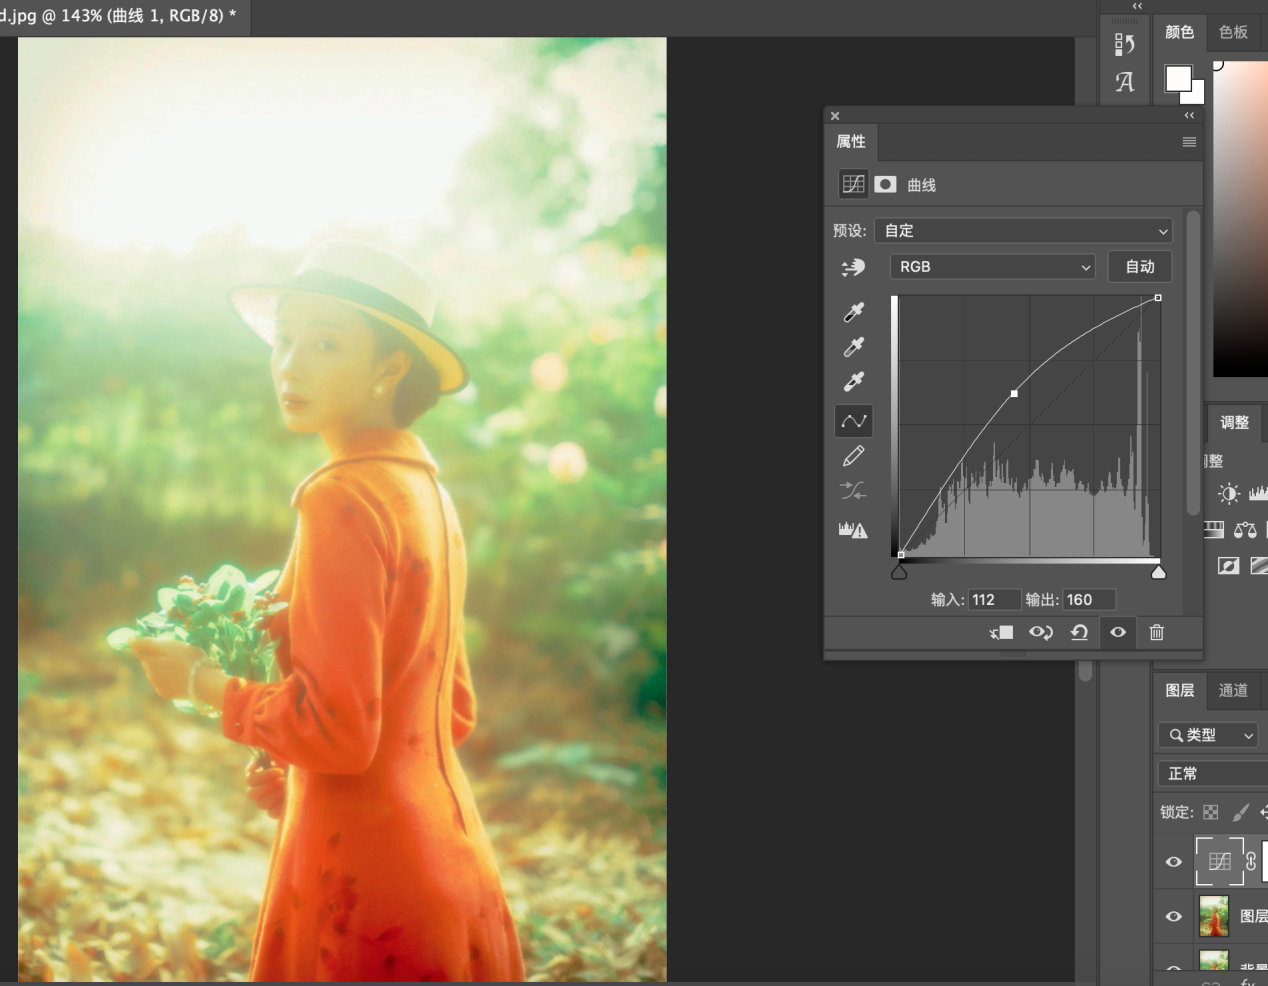
Task: Switch to the 色板 Swatches tab
Action: pos(1233,32)
